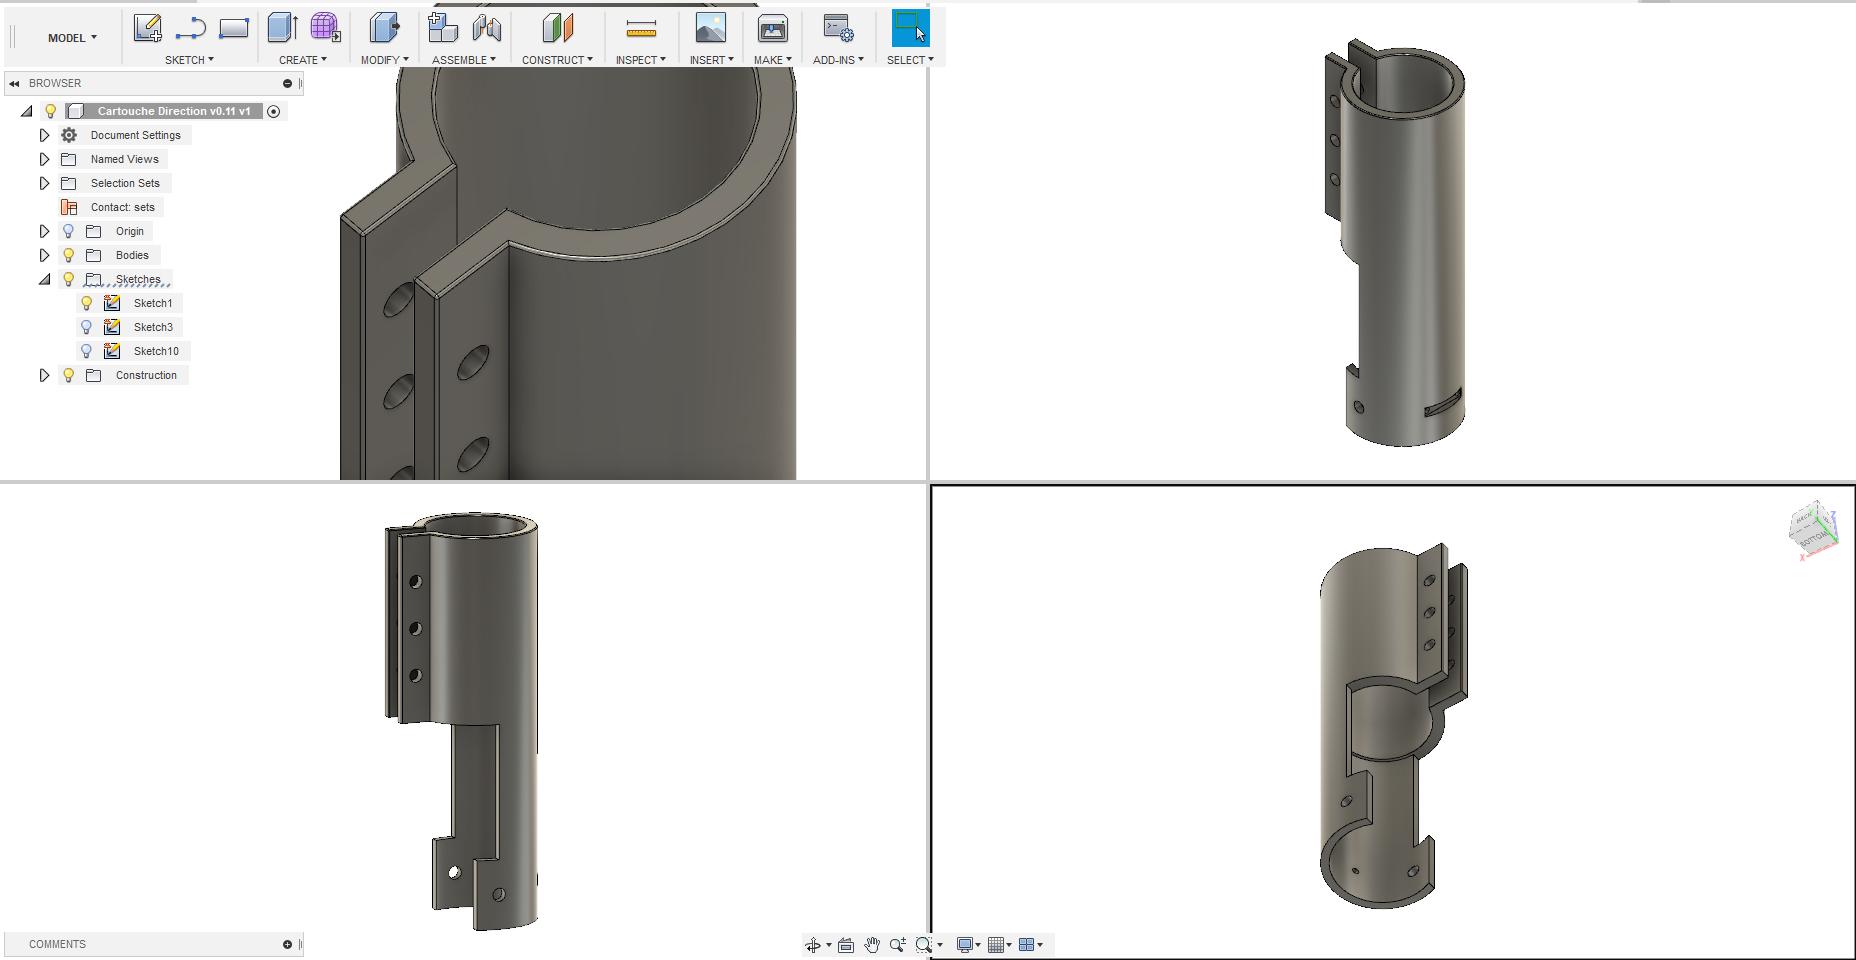Viewport: 1856px width, 960px height.
Task: Select Named Views label in browser
Action: tap(124, 159)
